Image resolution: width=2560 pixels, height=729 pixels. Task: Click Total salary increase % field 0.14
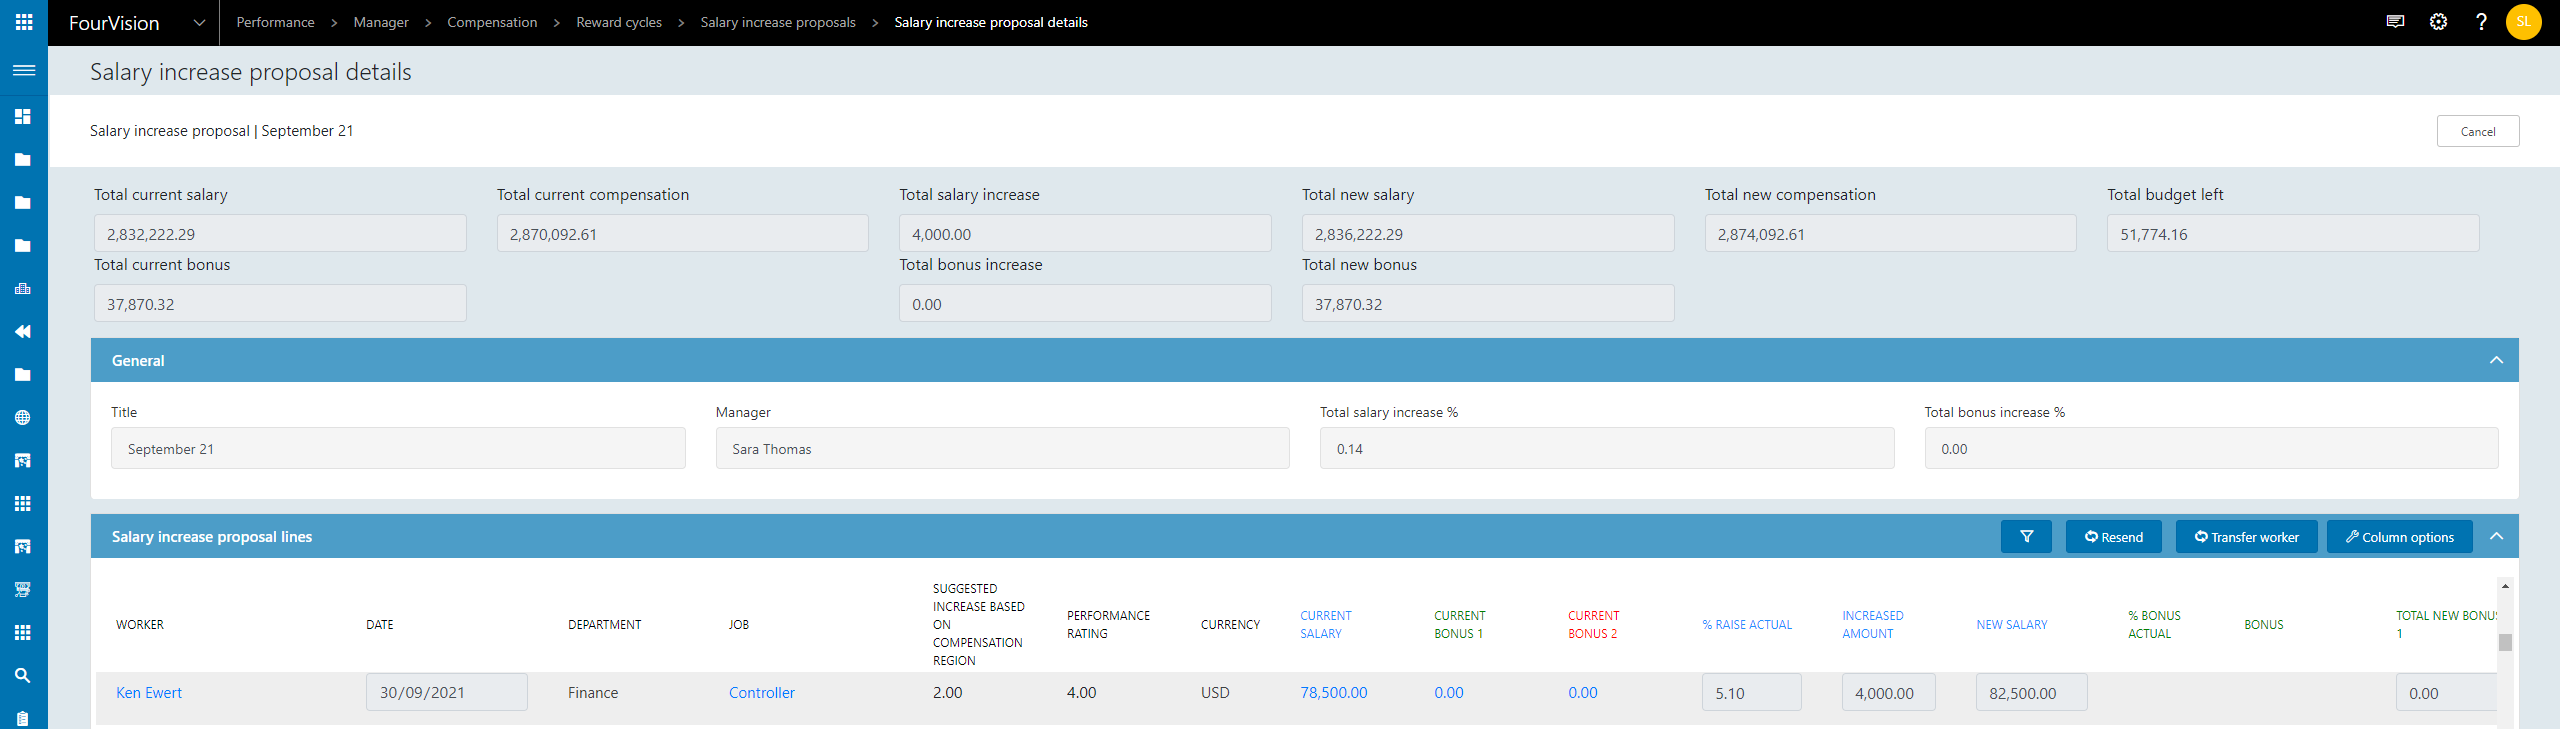(1607, 448)
